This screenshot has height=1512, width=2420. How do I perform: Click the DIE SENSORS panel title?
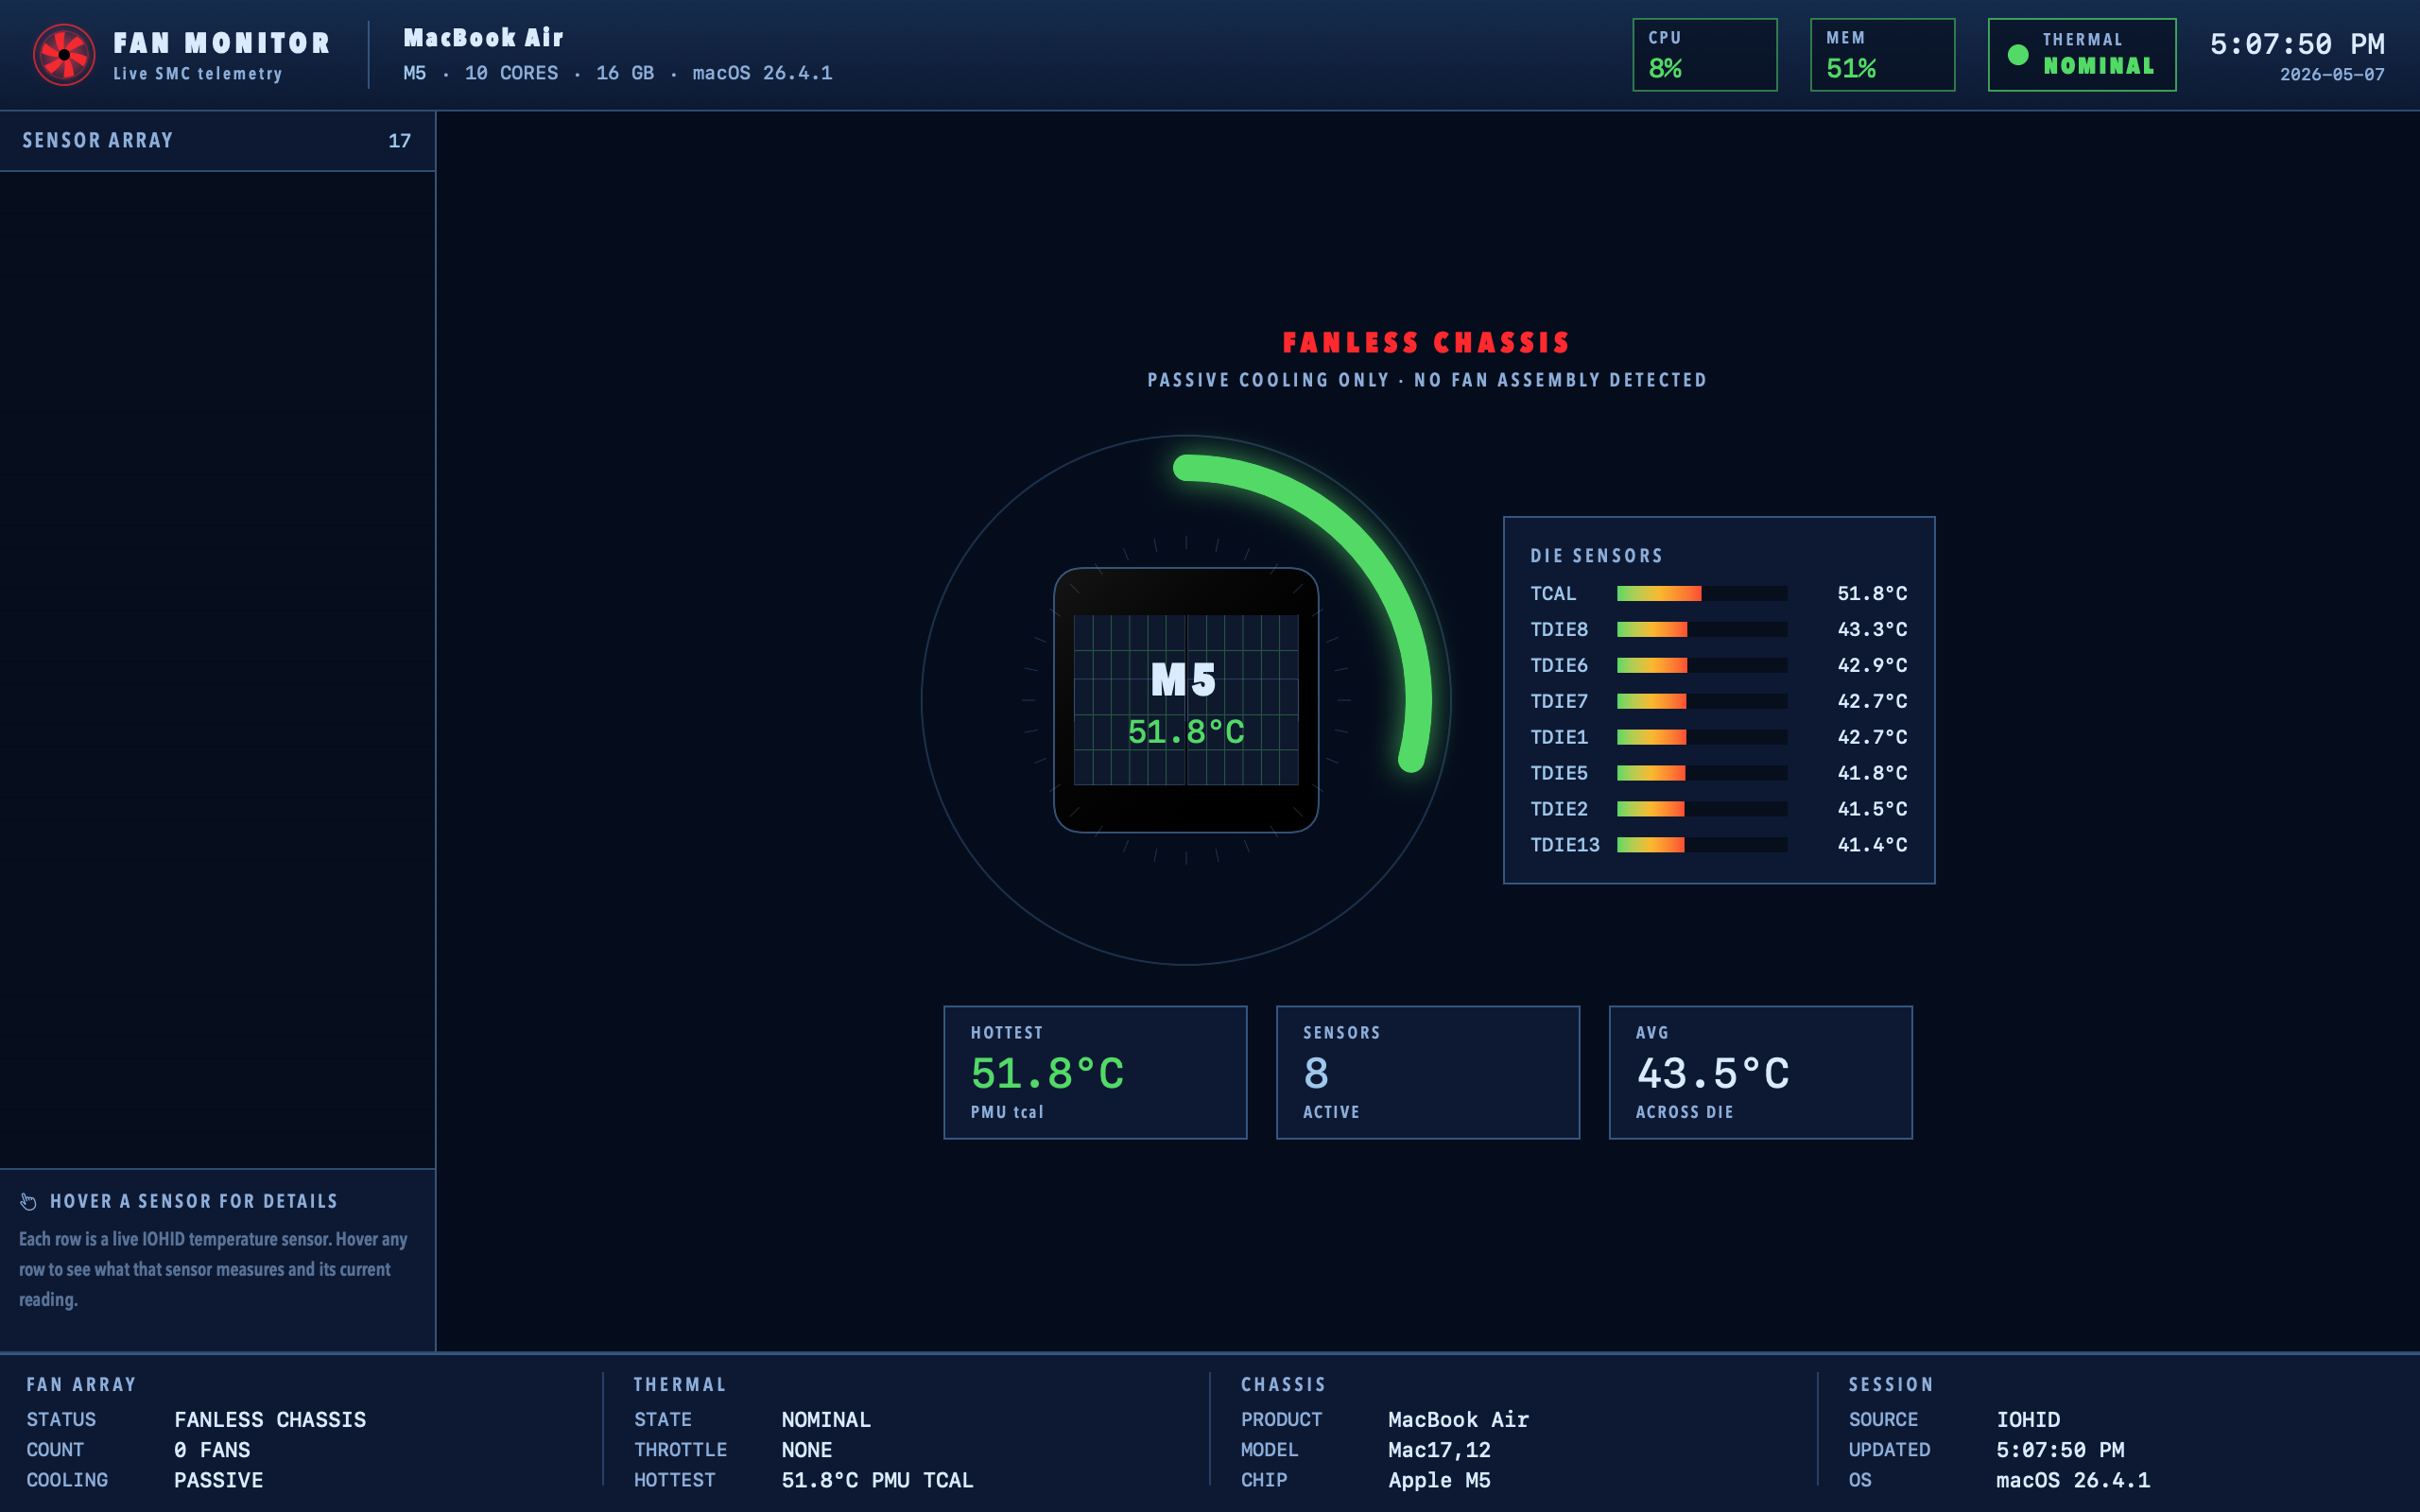[x=1597, y=556]
